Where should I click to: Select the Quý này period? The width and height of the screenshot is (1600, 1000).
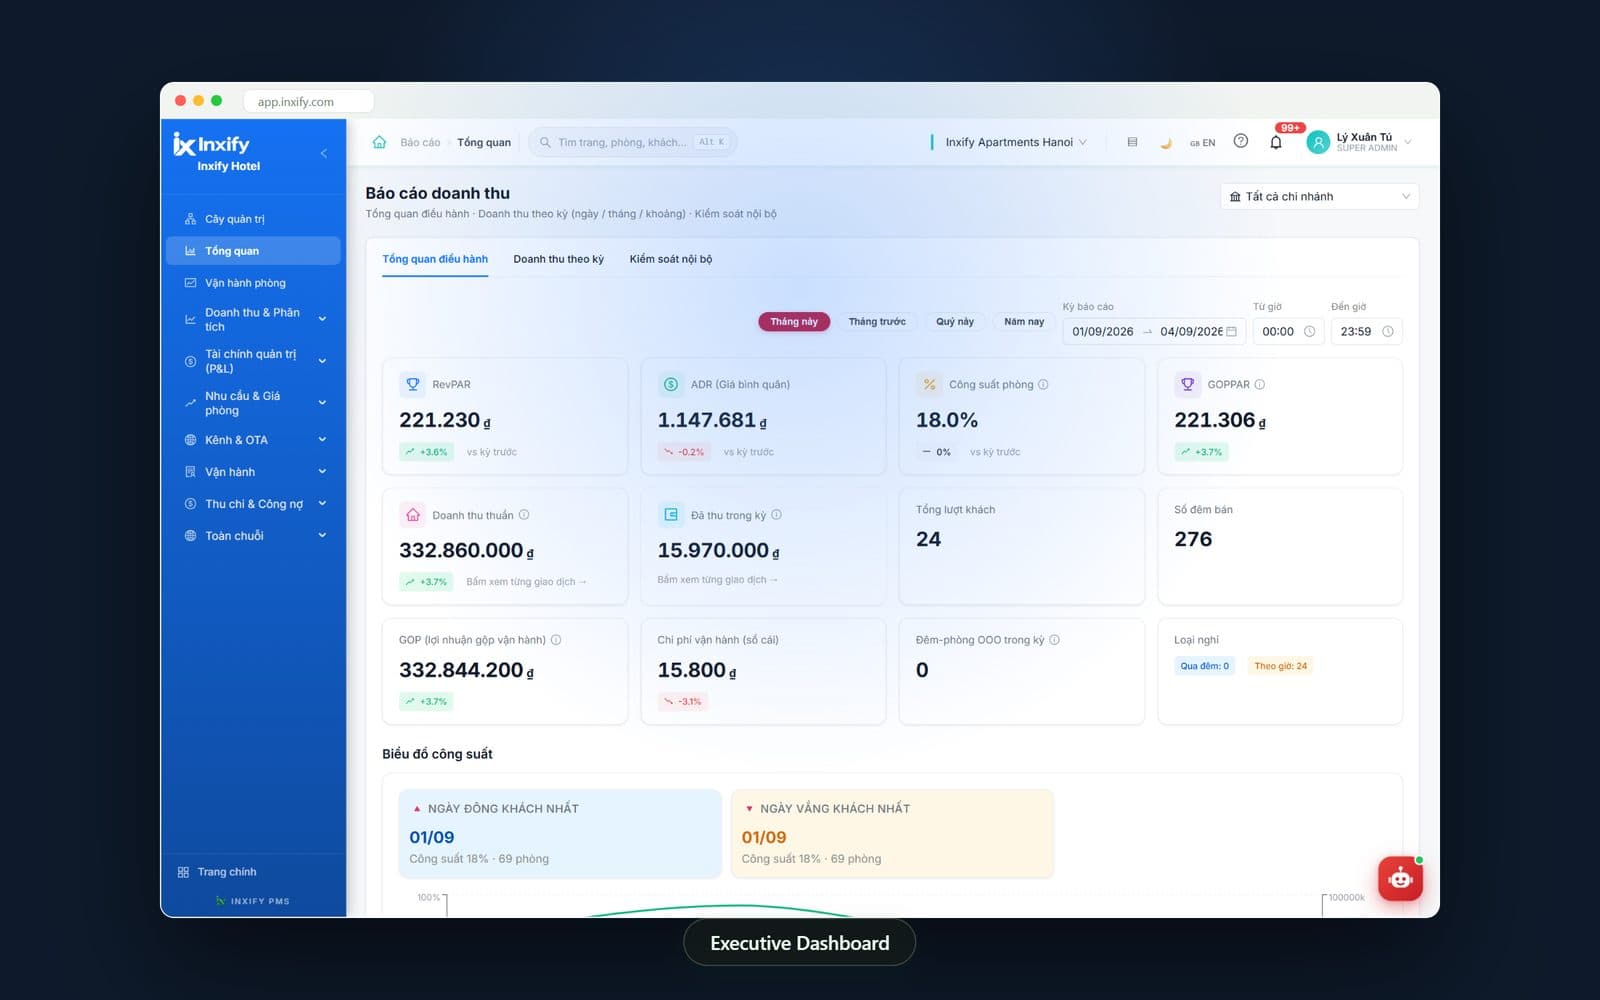[955, 322]
